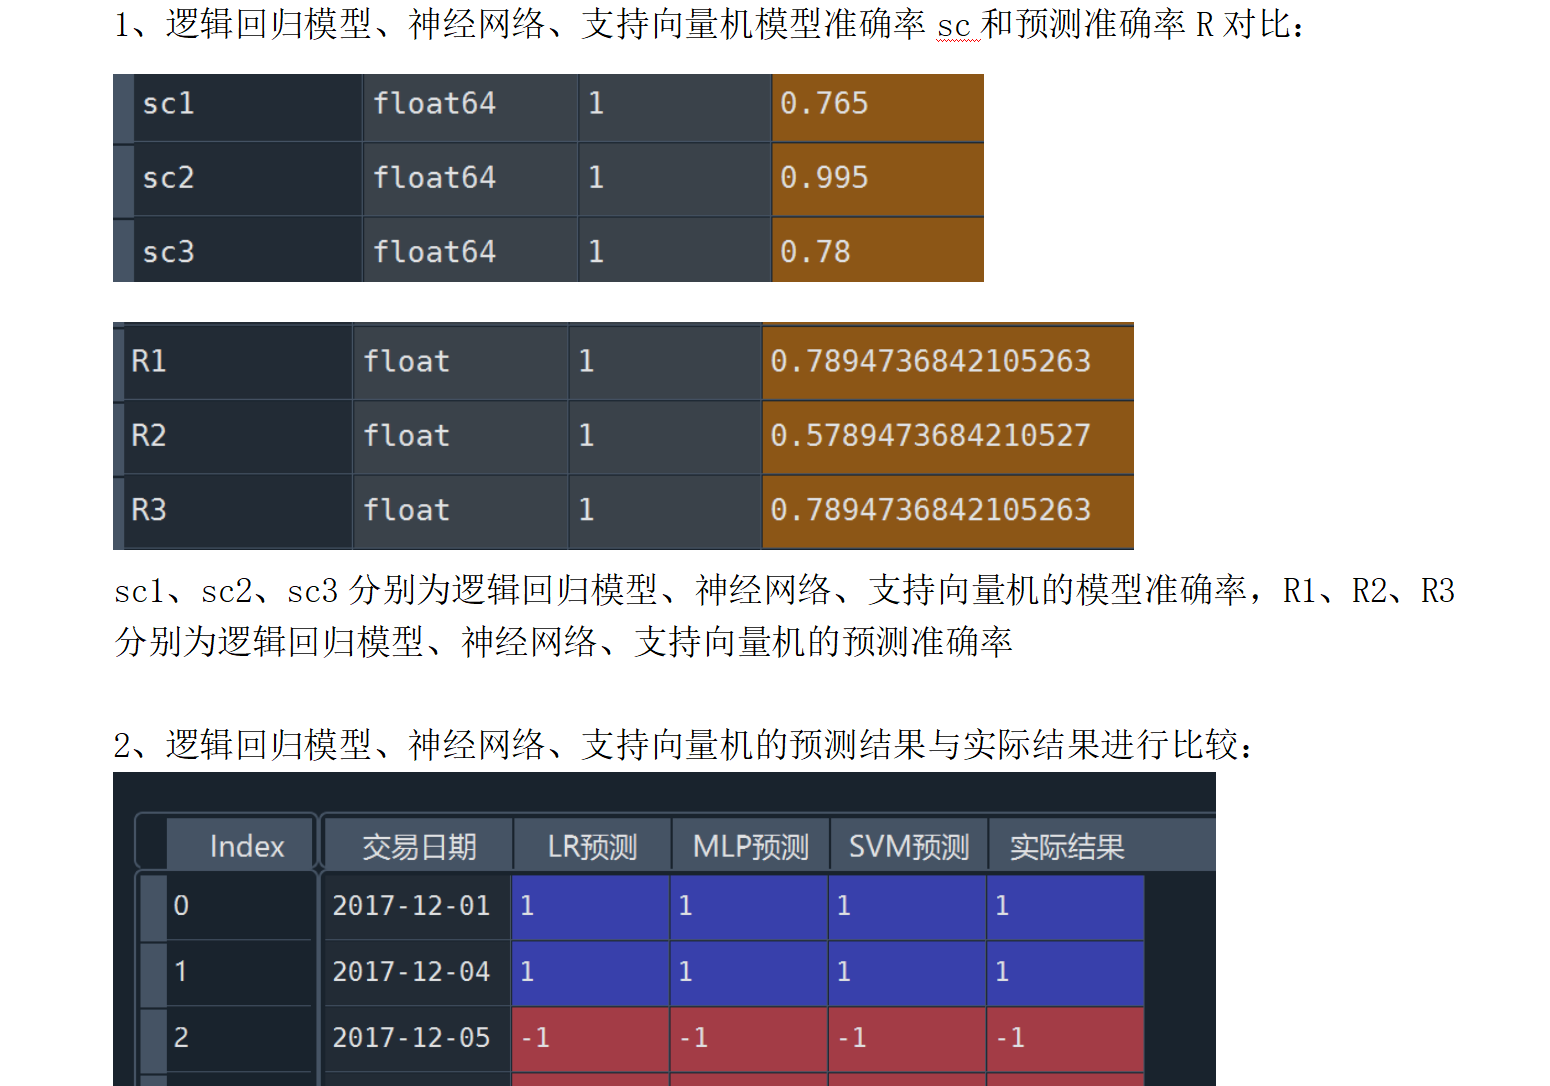Click the 交易日期 column header
Screen dimensions: 1550x1086
(419, 846)
